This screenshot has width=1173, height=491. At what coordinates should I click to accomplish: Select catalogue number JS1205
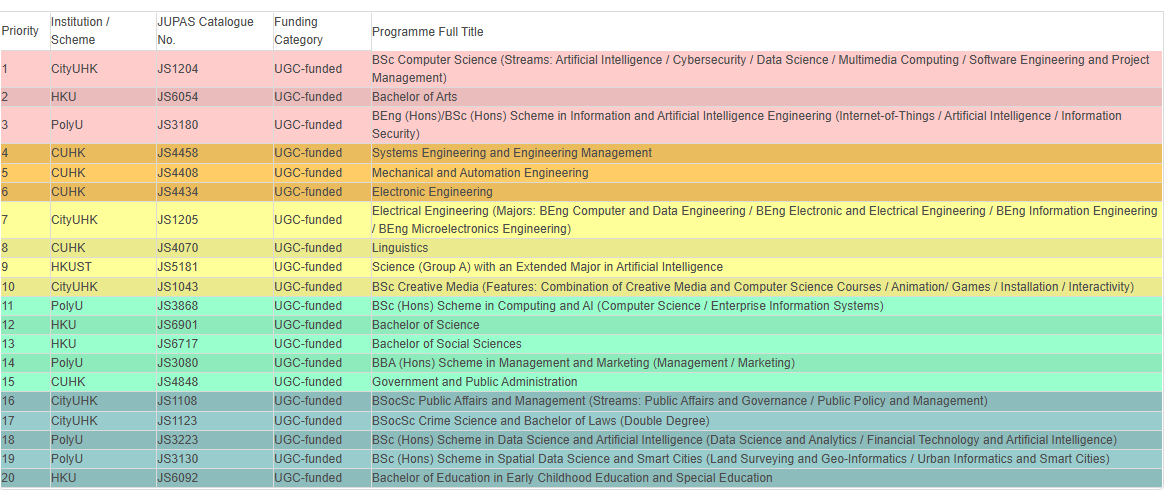click(177, 220)
